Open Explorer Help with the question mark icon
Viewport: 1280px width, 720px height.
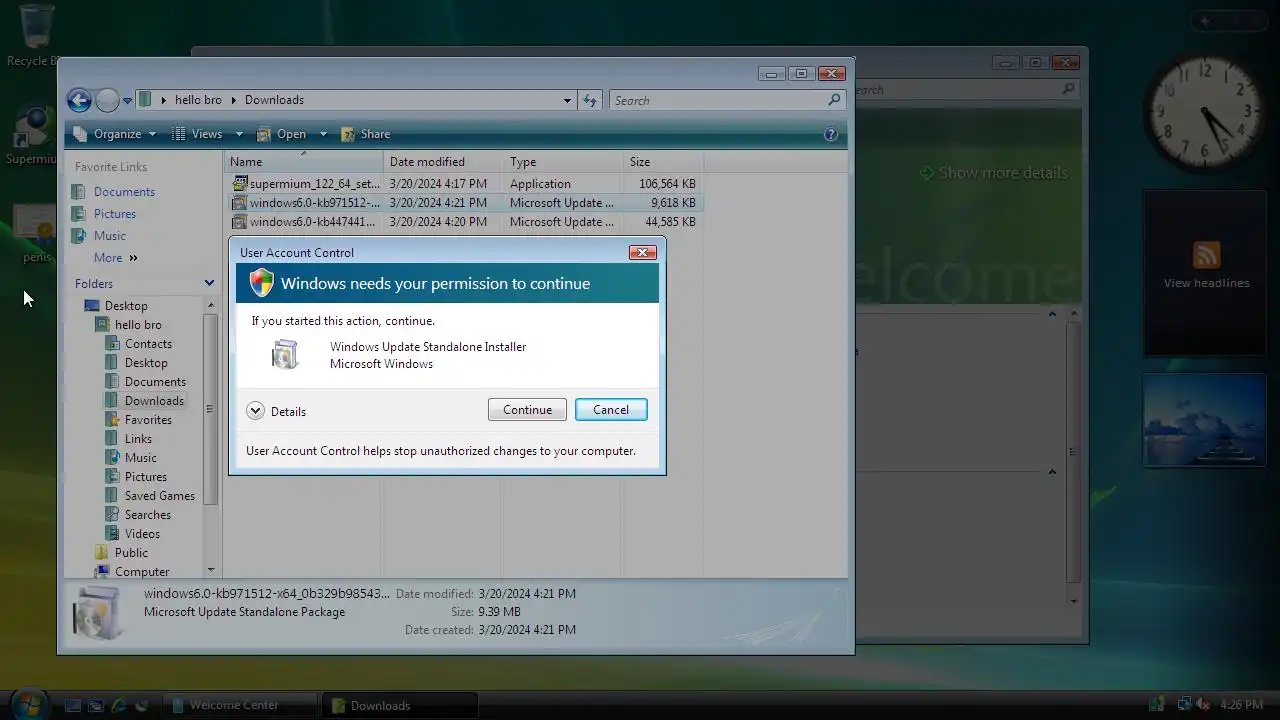click(x=831, y=134)
